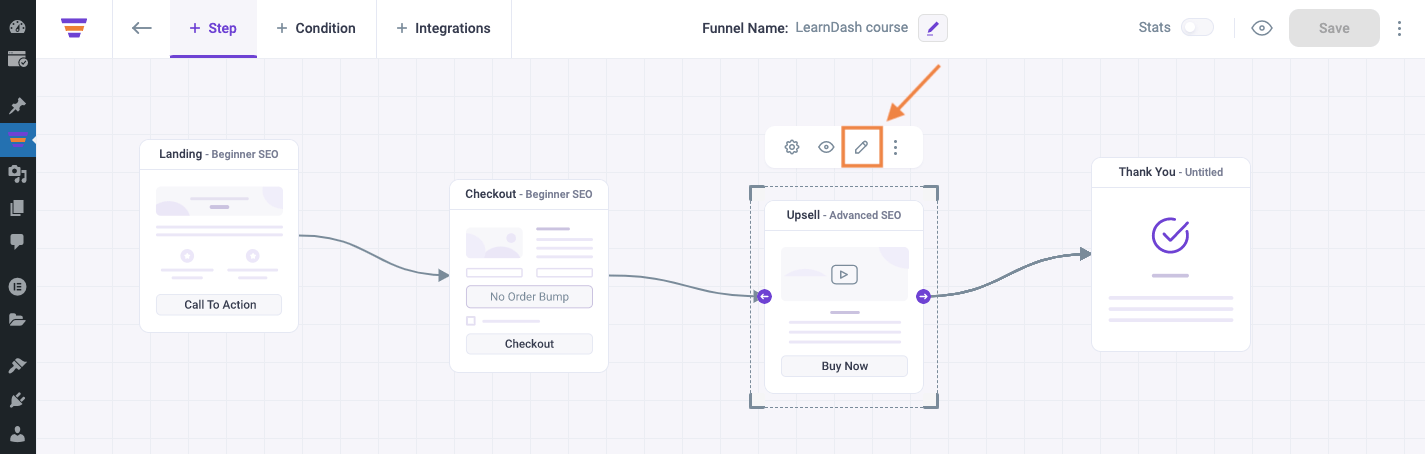
Task: Toggle the Stats switch
Action: [x=1197, y=28]
